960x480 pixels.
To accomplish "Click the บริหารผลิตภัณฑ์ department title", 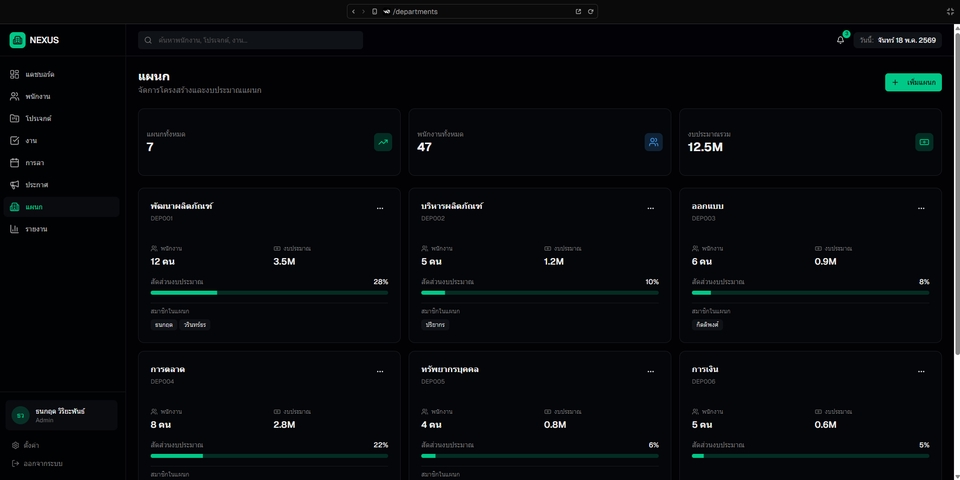I will [452, 206].
